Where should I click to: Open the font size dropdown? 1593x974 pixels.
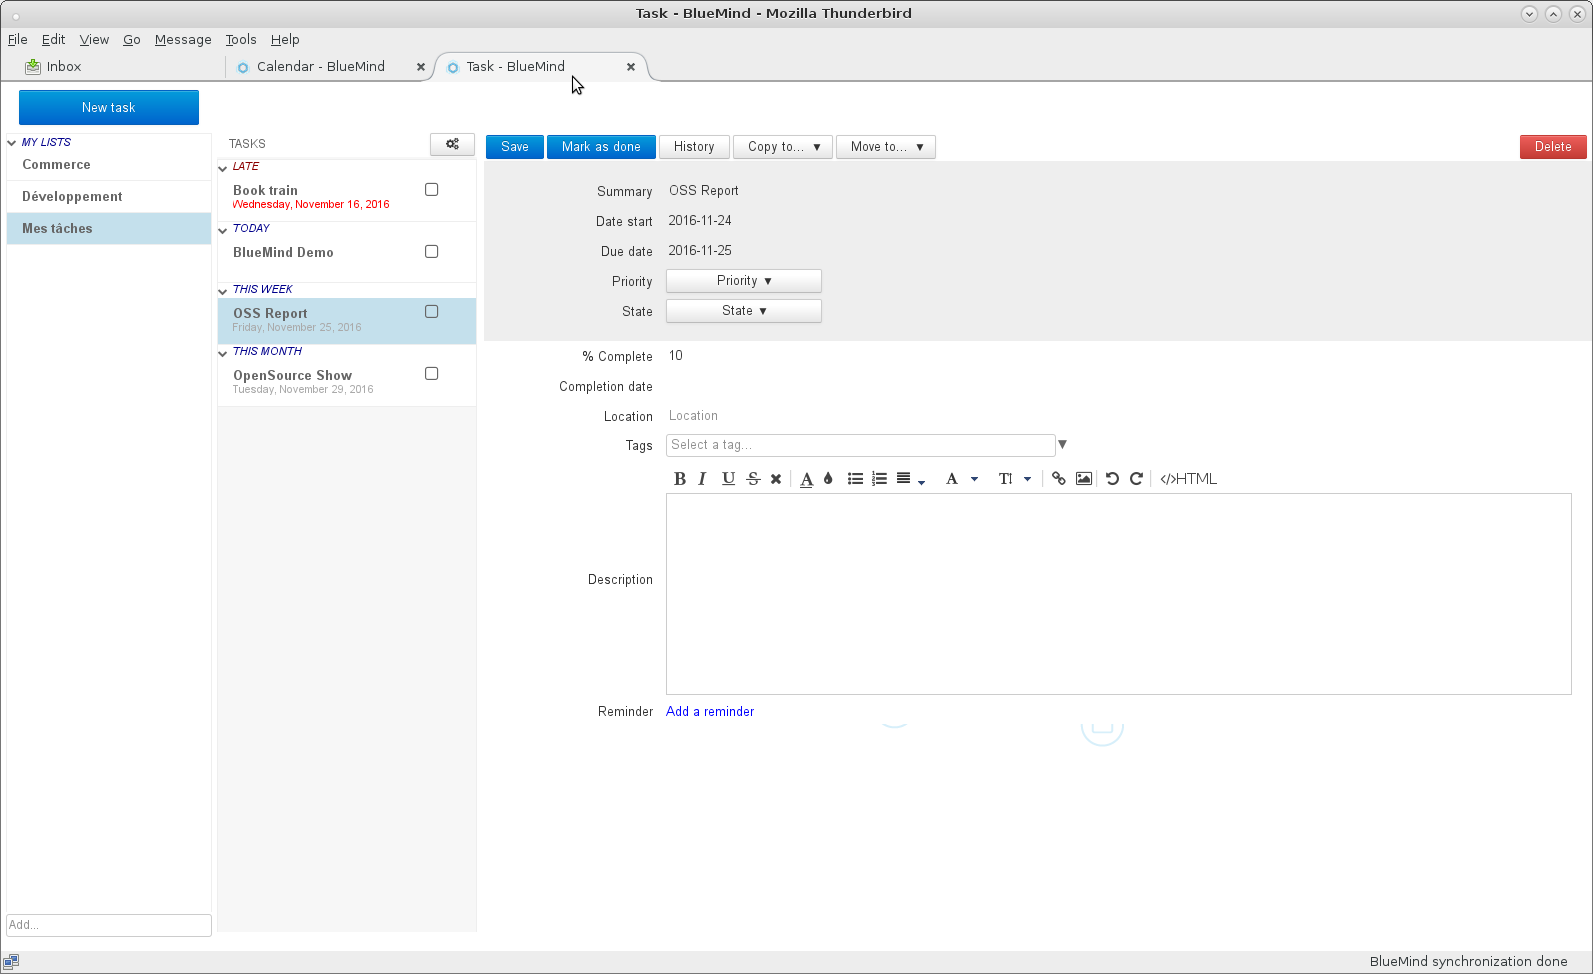[1014, 479]
